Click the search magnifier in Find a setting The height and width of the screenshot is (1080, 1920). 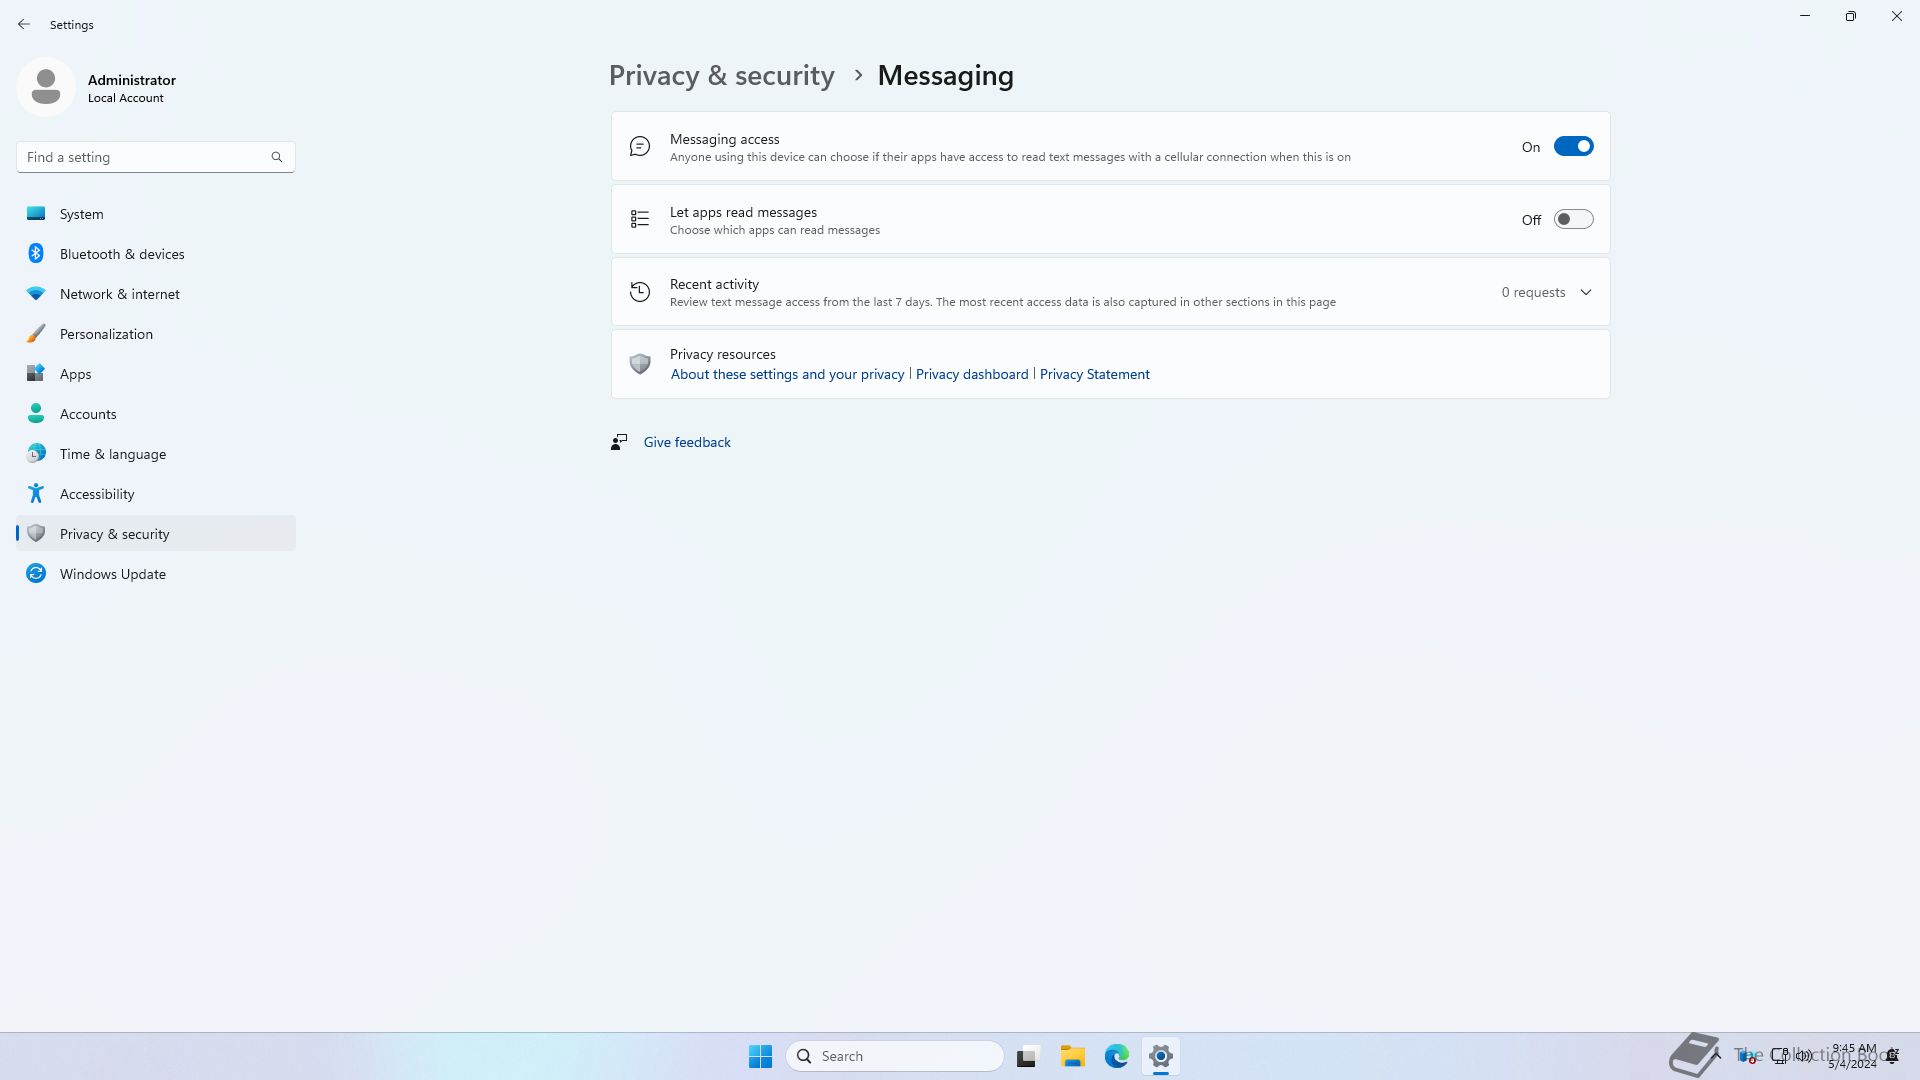click(277, 157)
